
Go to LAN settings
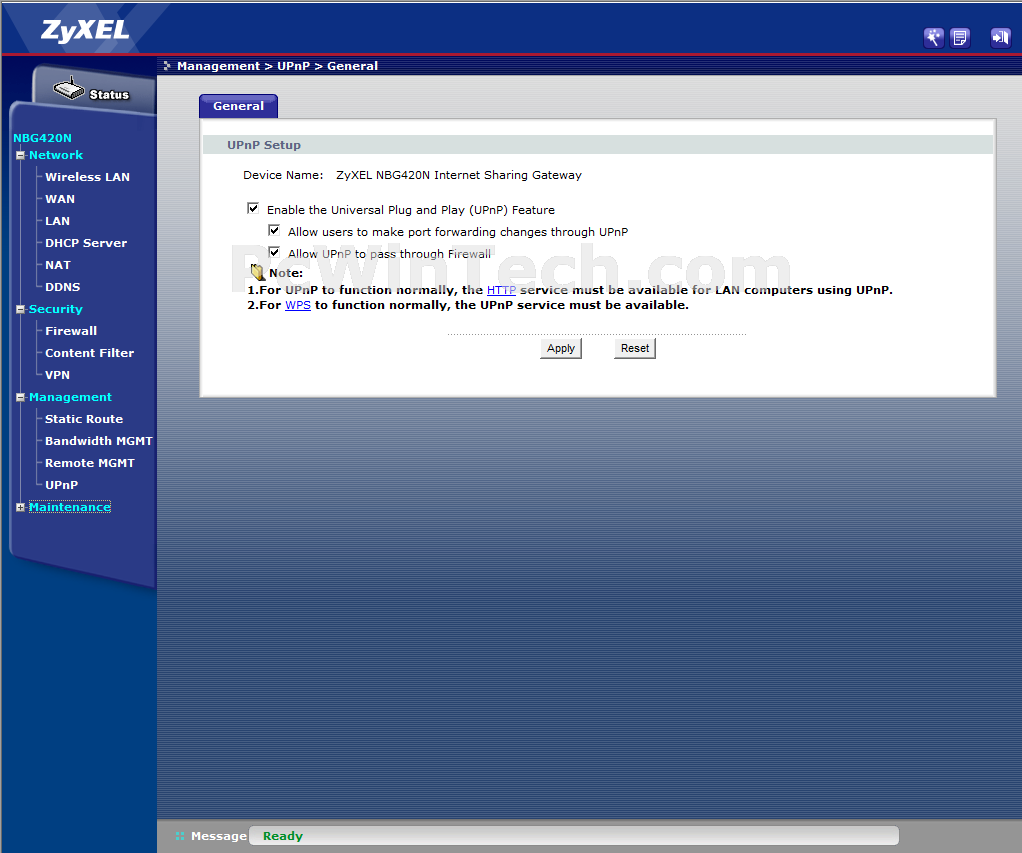click(x=57, y=222)
